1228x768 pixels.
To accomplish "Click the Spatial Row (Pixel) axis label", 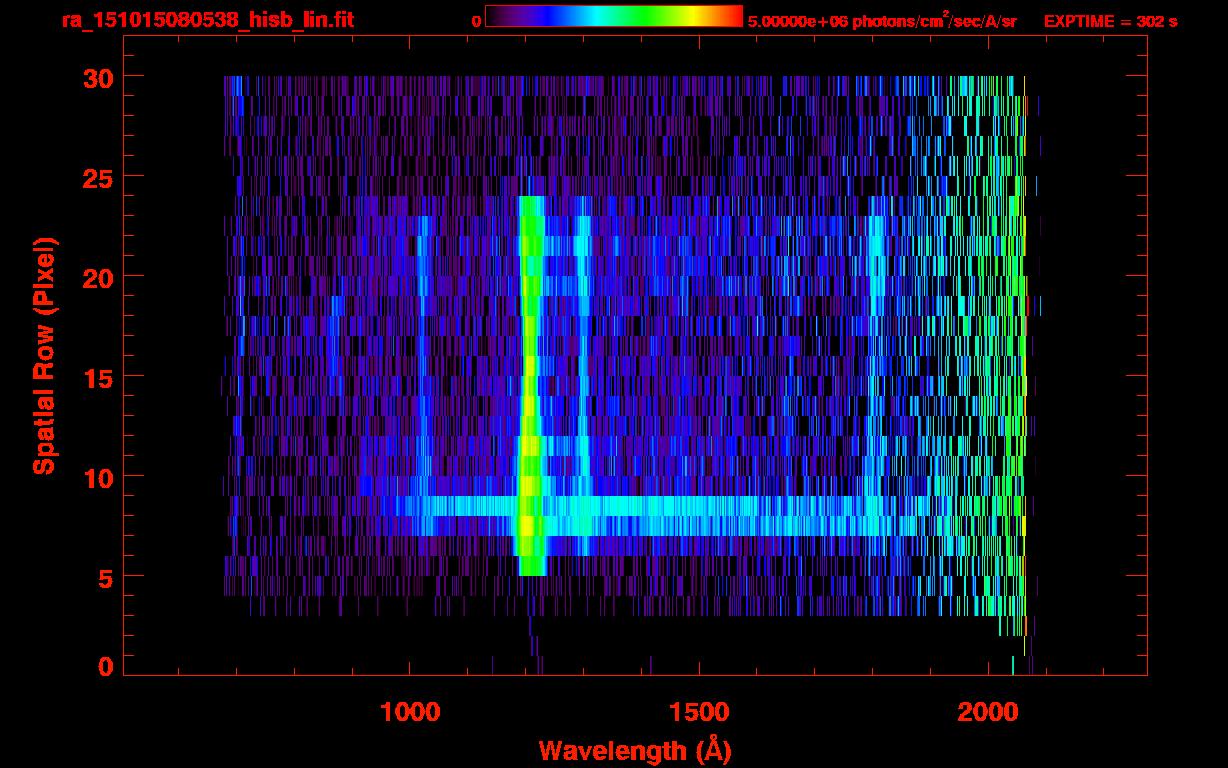I will (43, 355).
